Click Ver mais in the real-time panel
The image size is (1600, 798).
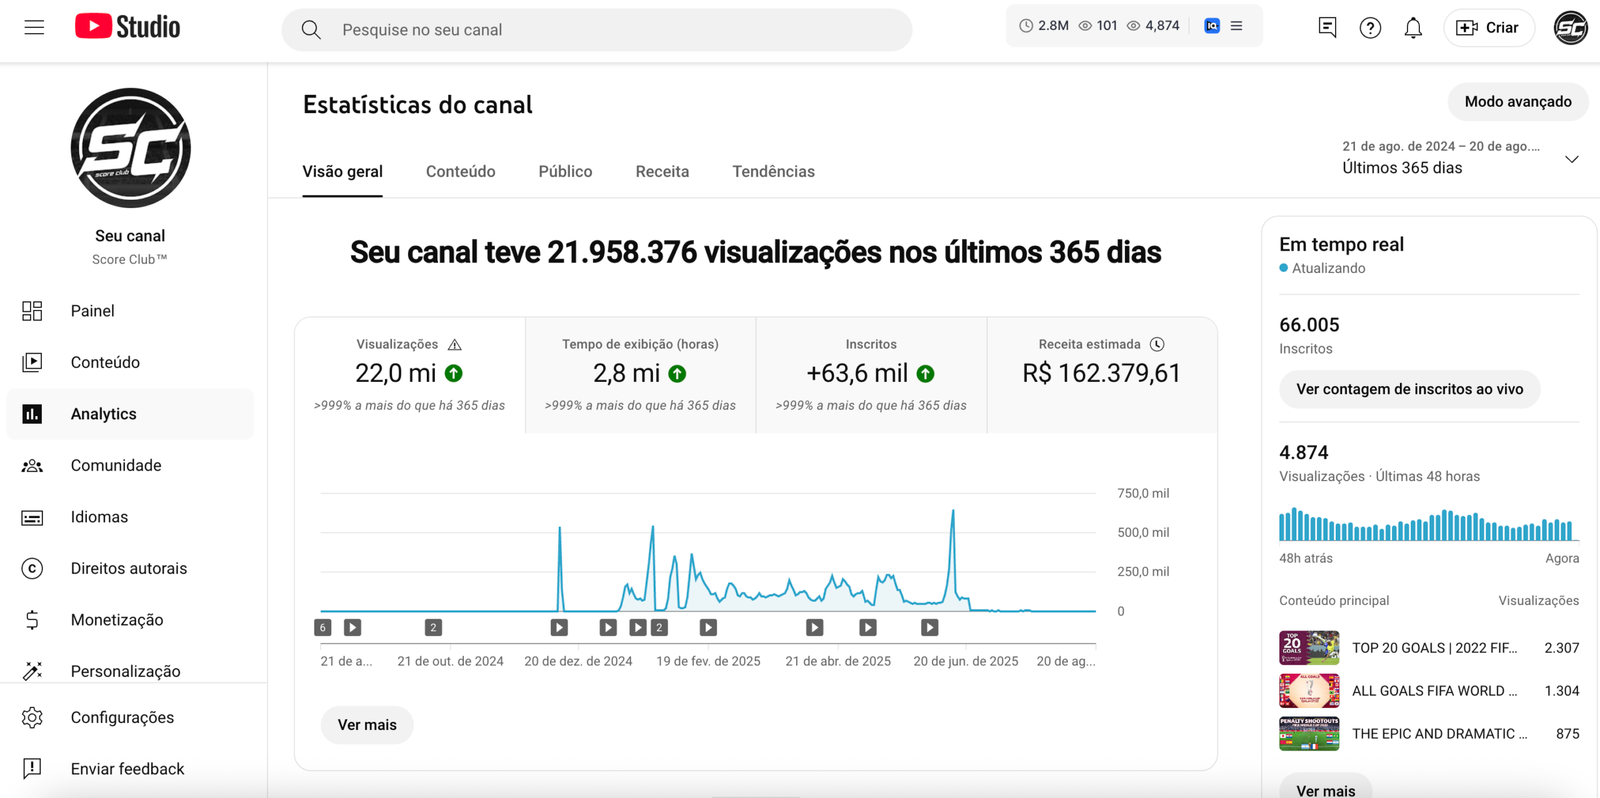(1325, 790)
